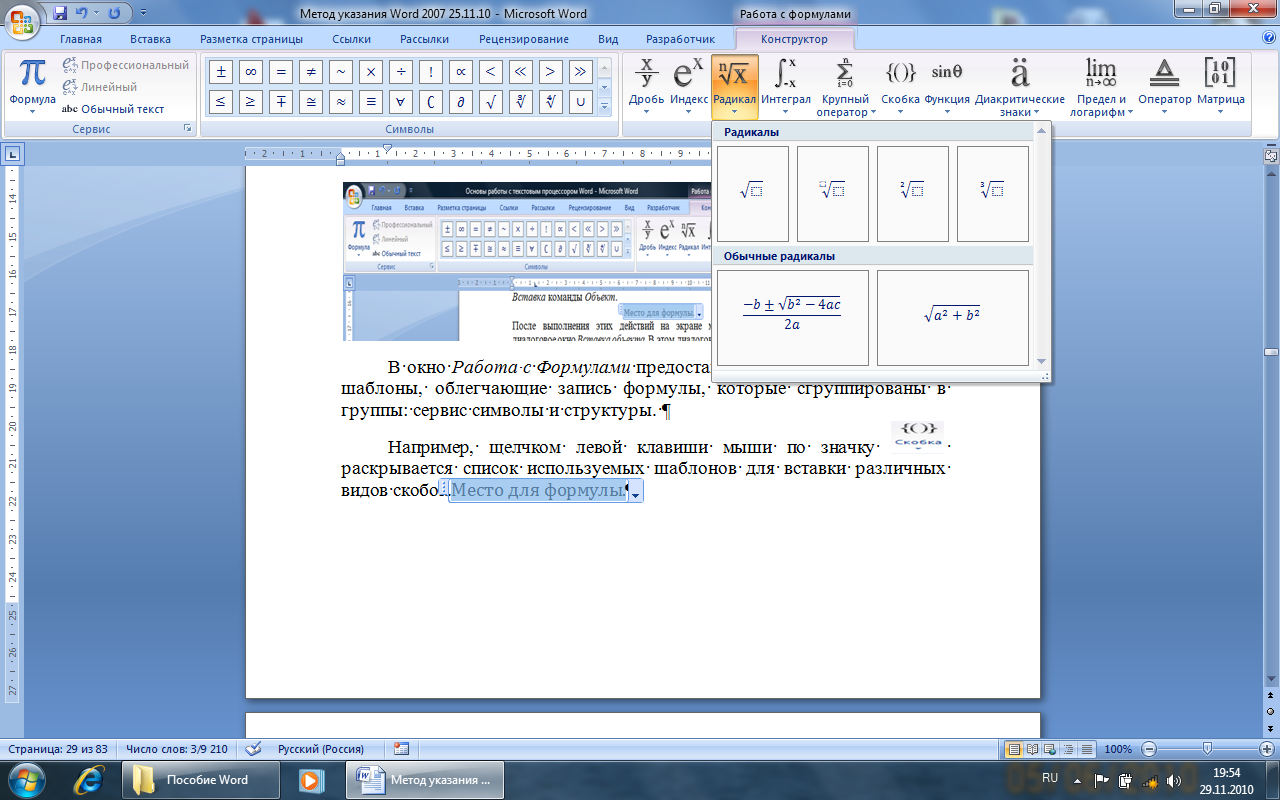Open the Дробь fraction dropdown

[x=647, y=86]
